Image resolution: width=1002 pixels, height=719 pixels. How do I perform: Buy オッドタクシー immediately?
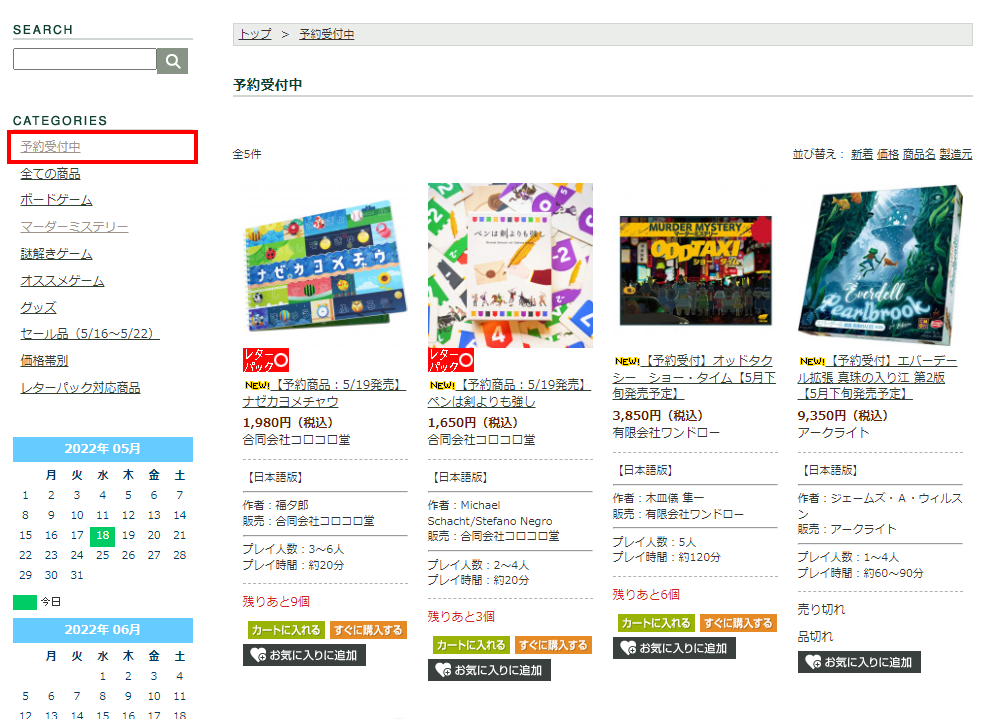point(738,623)
